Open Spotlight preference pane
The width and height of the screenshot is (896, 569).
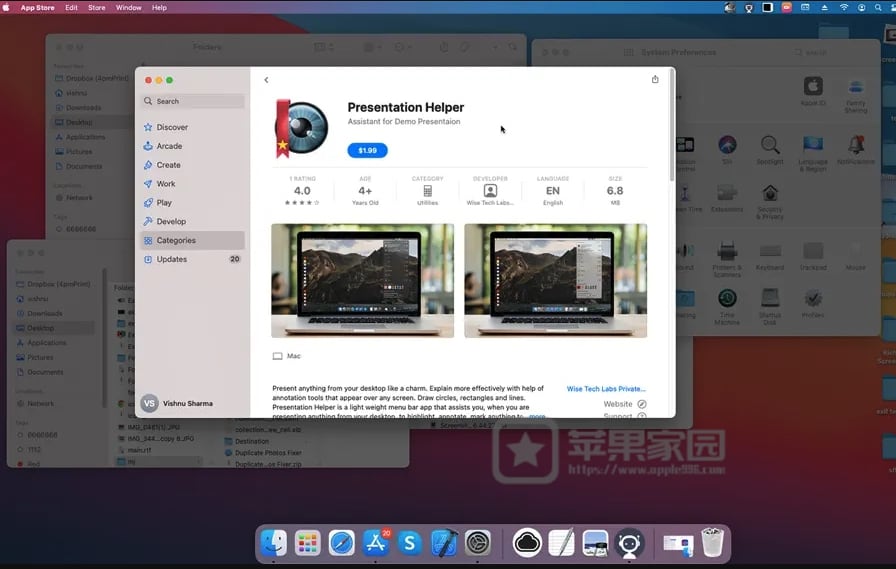[x=770, y=150]
